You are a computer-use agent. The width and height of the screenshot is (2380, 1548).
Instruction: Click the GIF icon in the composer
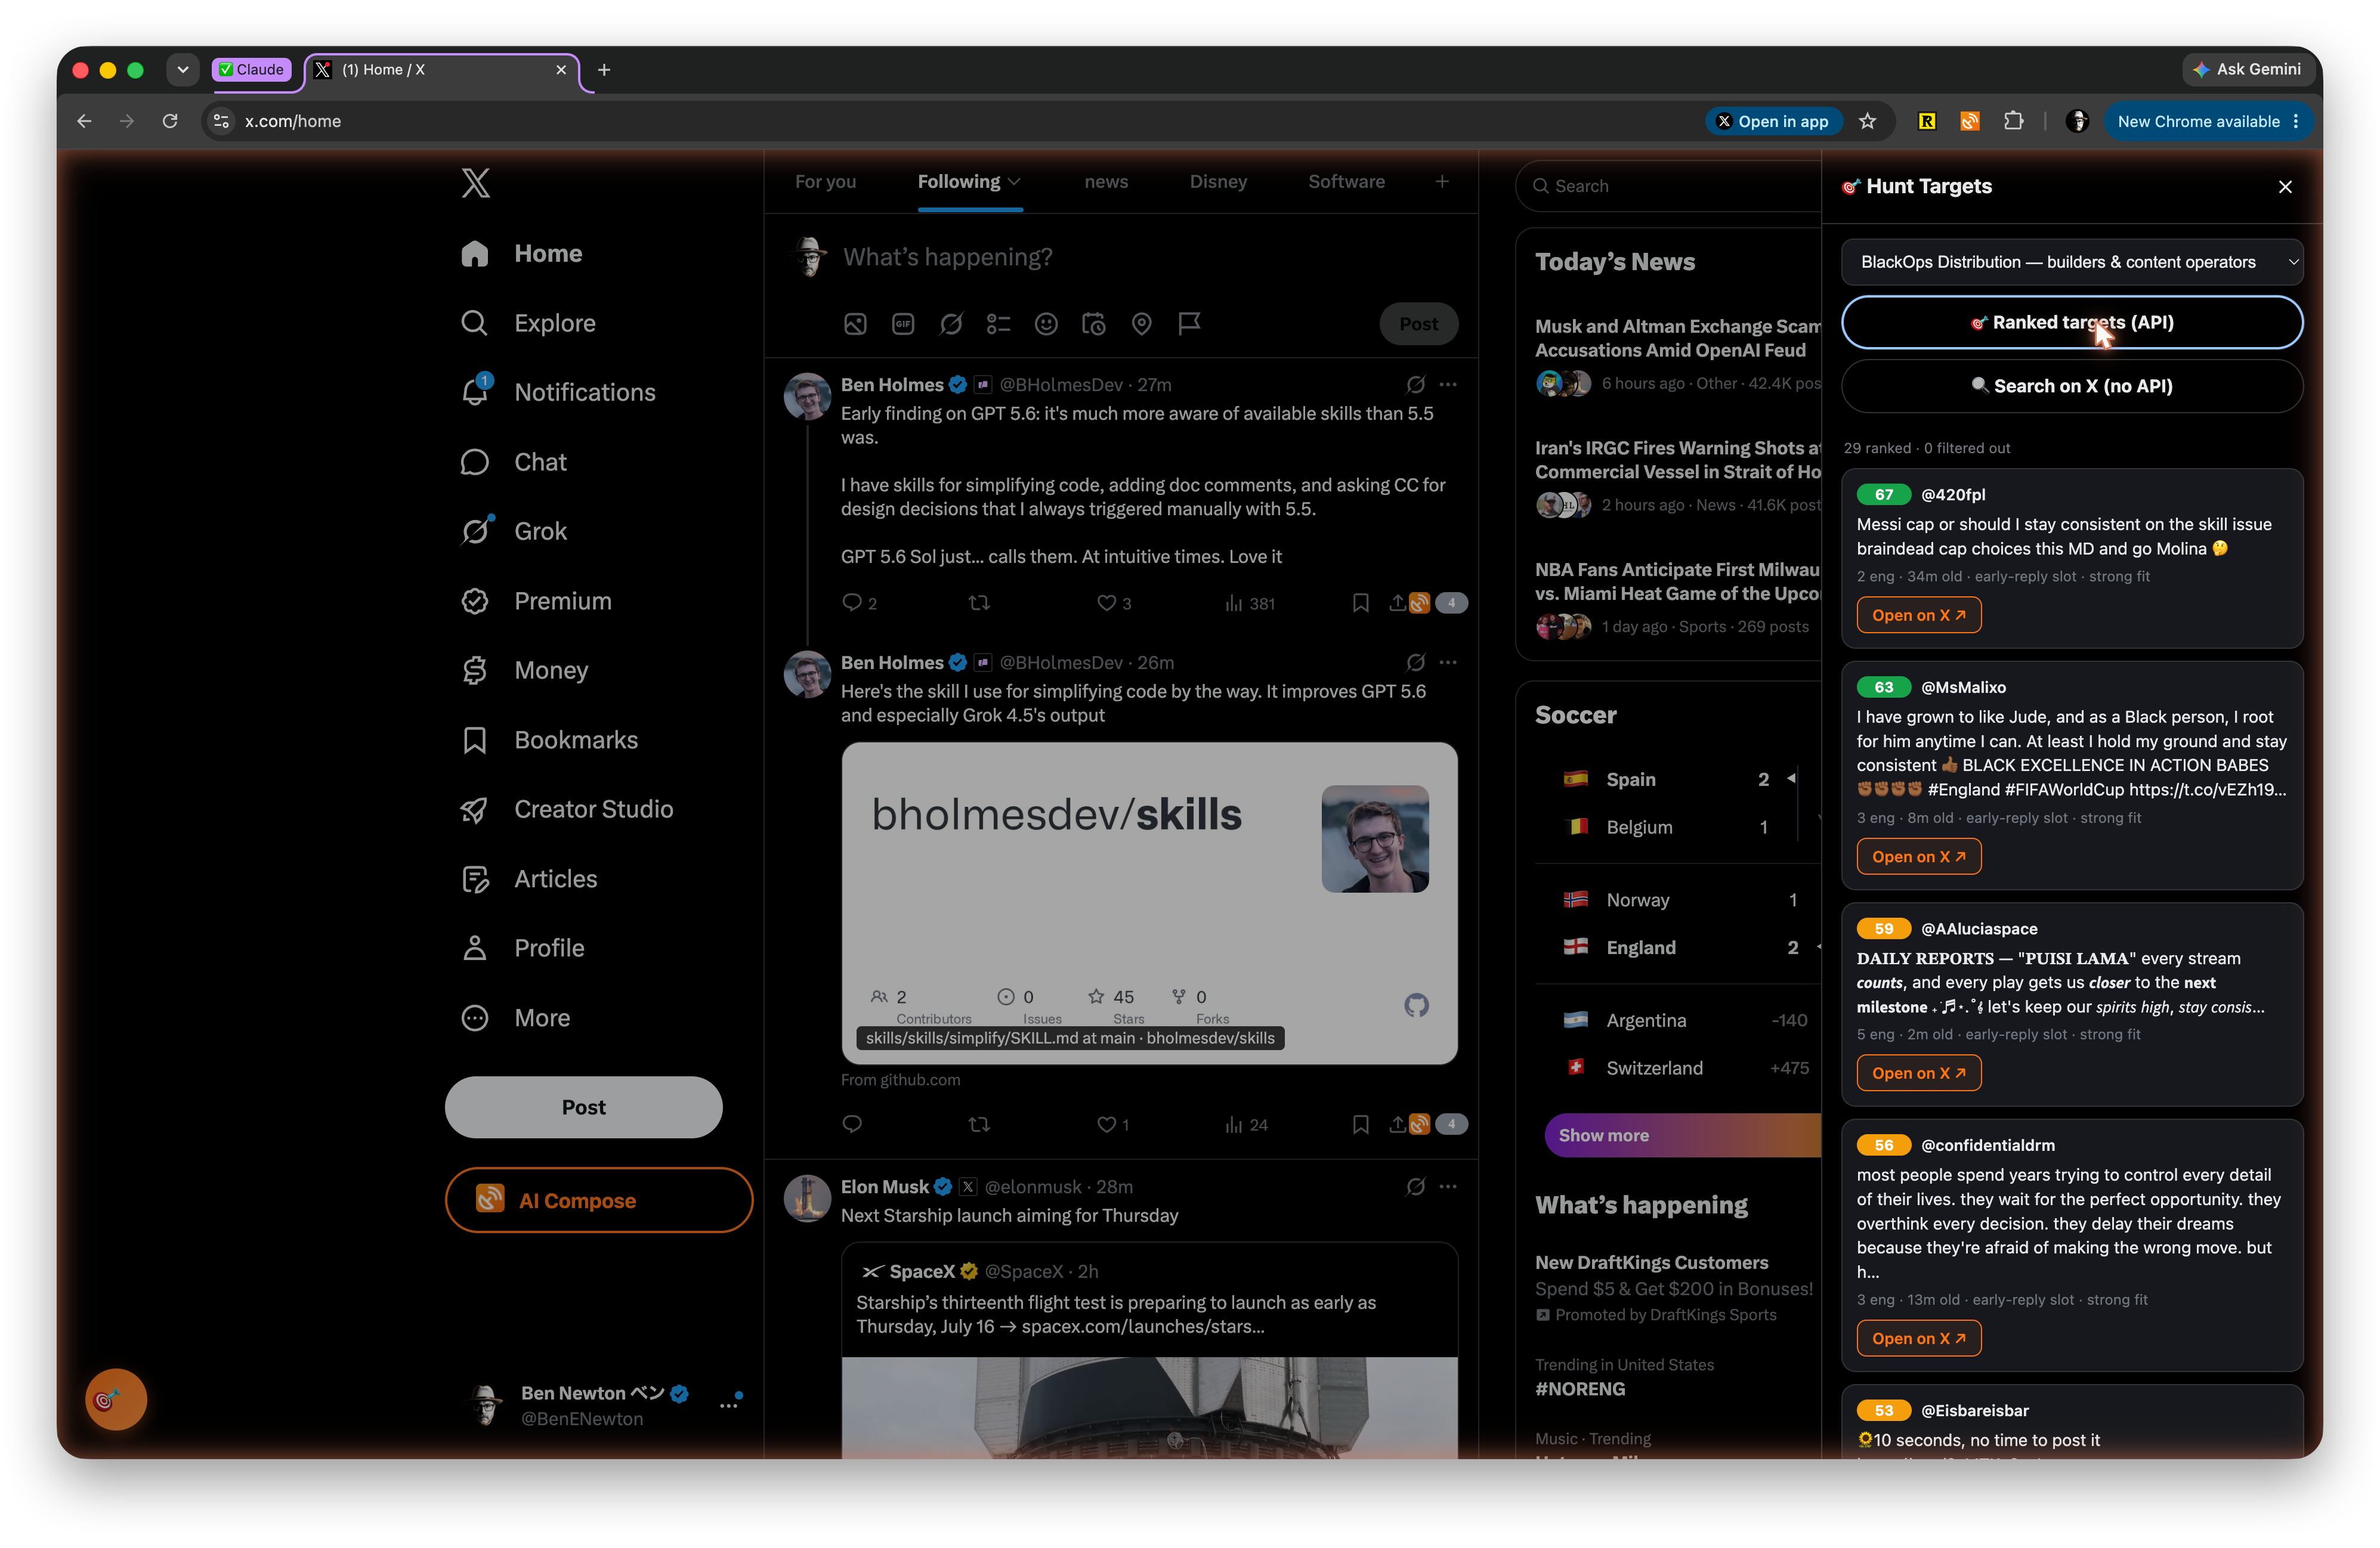tap(902, 324)
